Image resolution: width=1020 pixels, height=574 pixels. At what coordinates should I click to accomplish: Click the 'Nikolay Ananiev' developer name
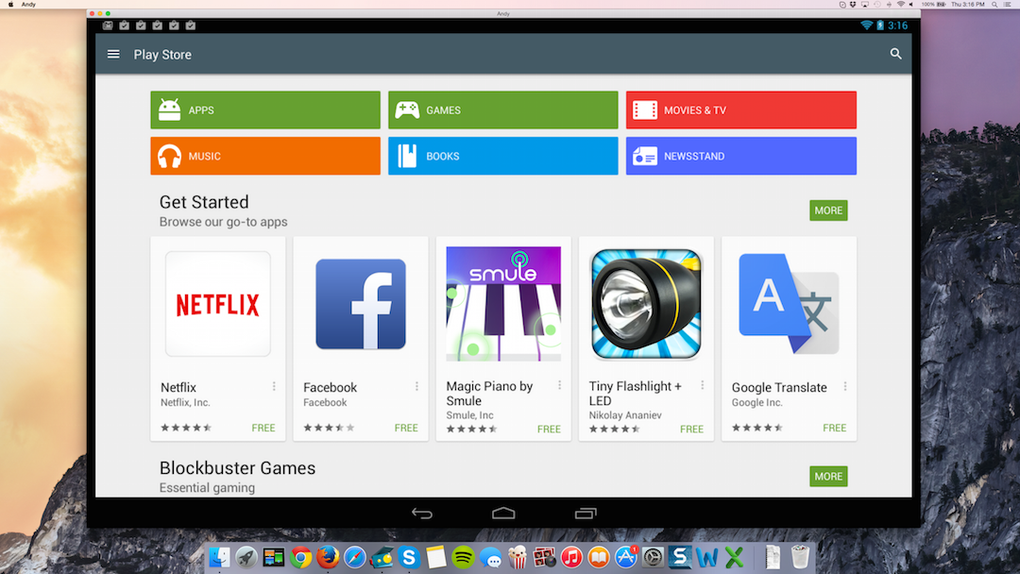pyautogui.click(x=625, y=415)
